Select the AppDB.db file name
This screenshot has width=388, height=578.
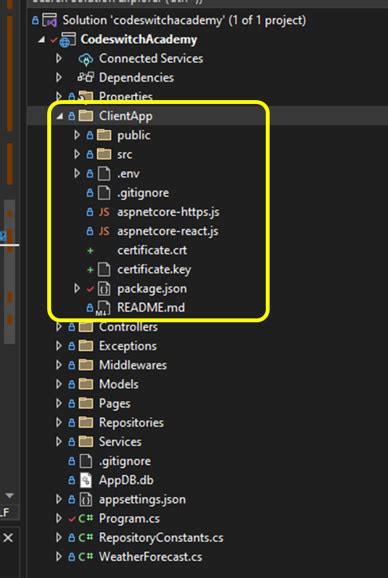pos(126,480)
